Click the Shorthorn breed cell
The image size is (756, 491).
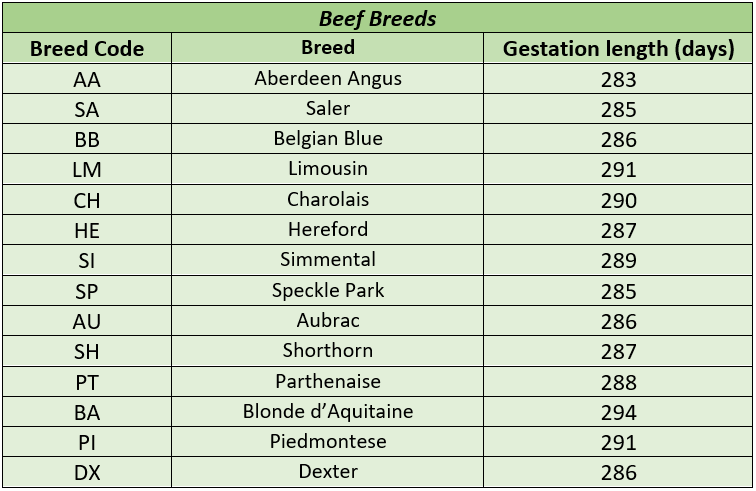[x=328, y=351]
